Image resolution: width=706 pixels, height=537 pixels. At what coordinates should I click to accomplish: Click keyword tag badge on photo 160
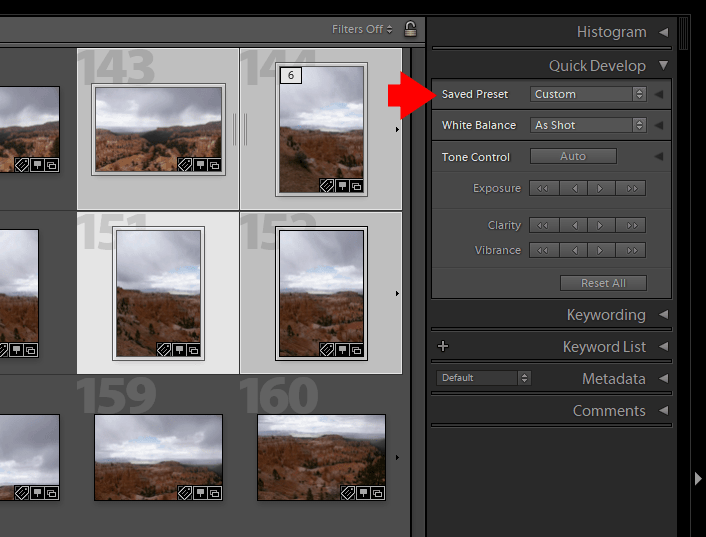(x=348, y=493)
